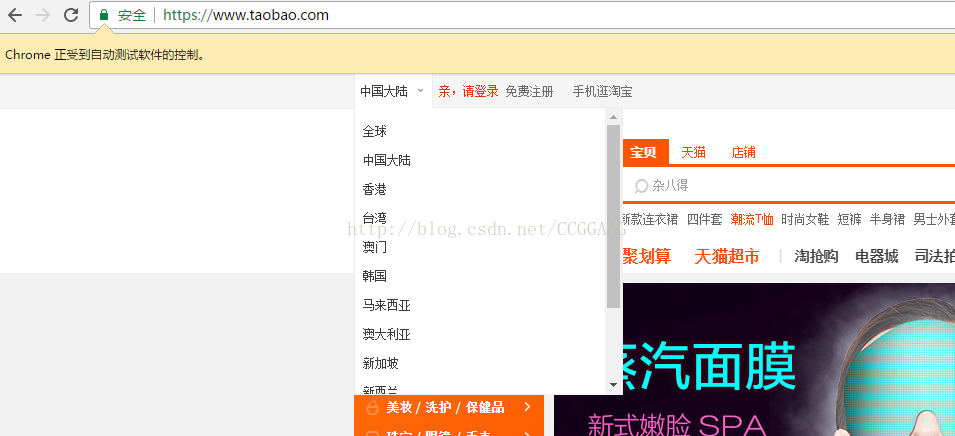Open the 四件套 hot search link
Image resolution: width=955 pixels, height=436 pixels.
[x=705, y=219]
